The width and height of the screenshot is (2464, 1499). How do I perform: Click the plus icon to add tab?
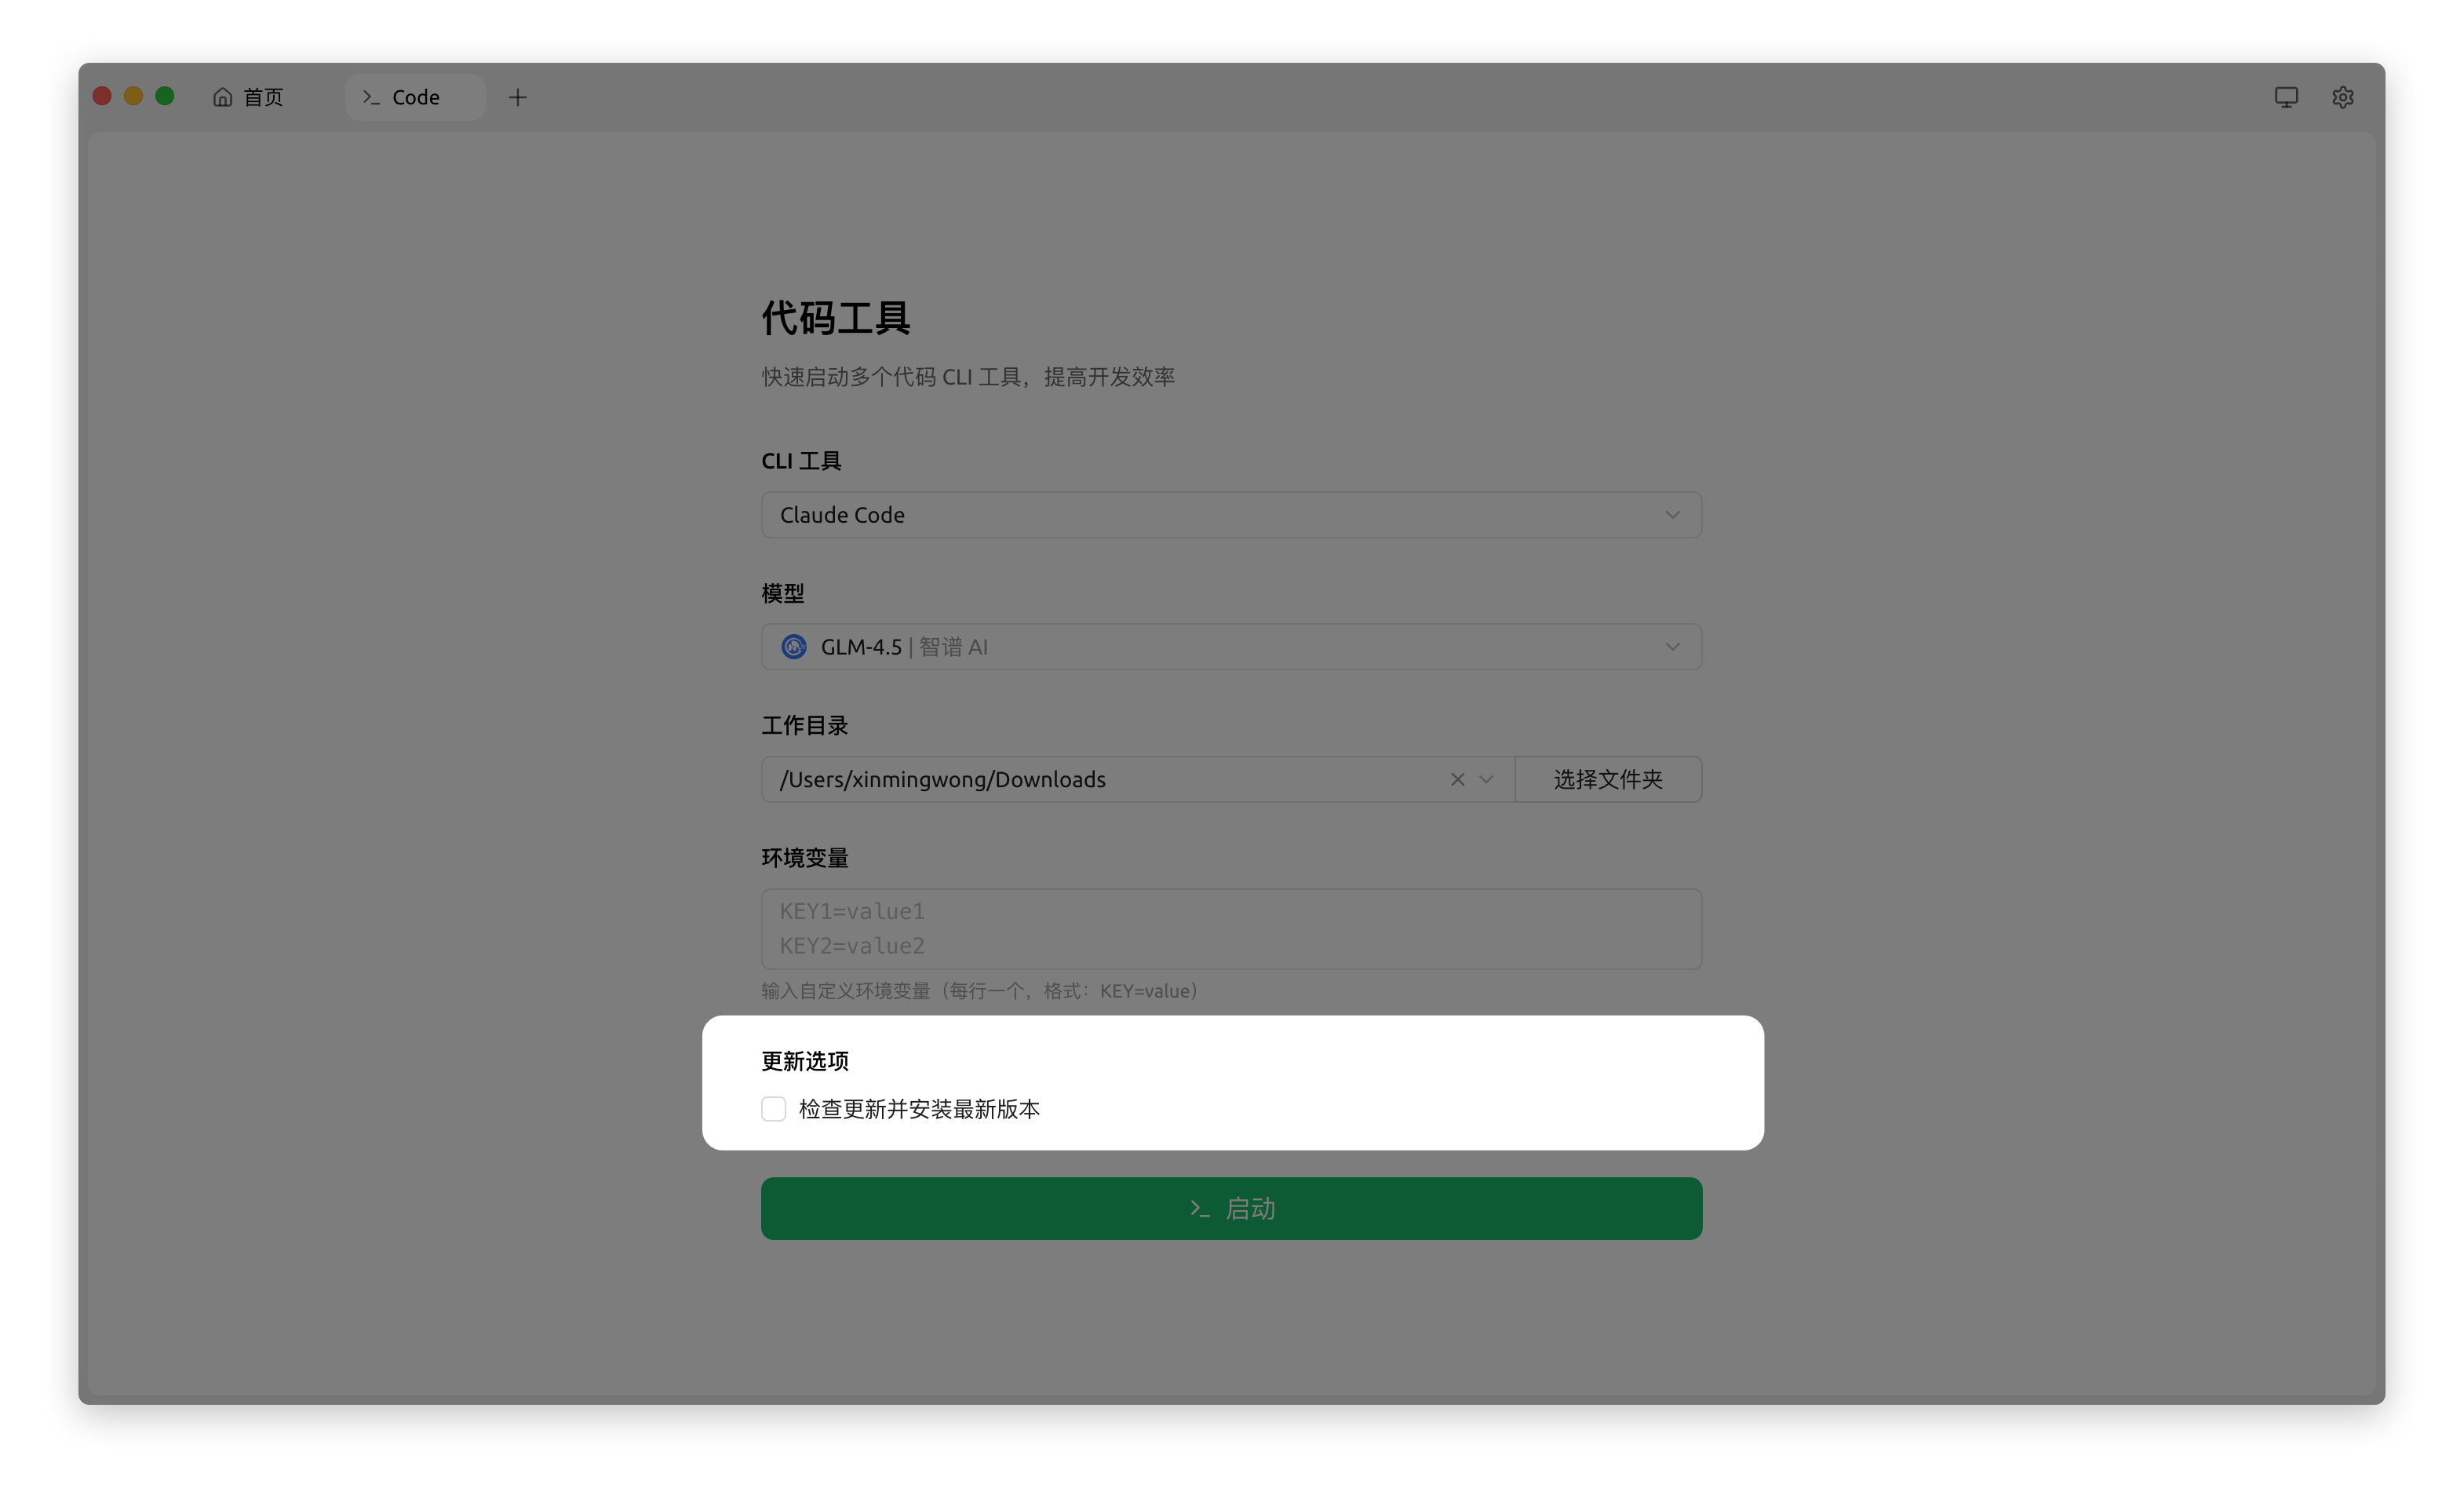(x=517, y=97)
